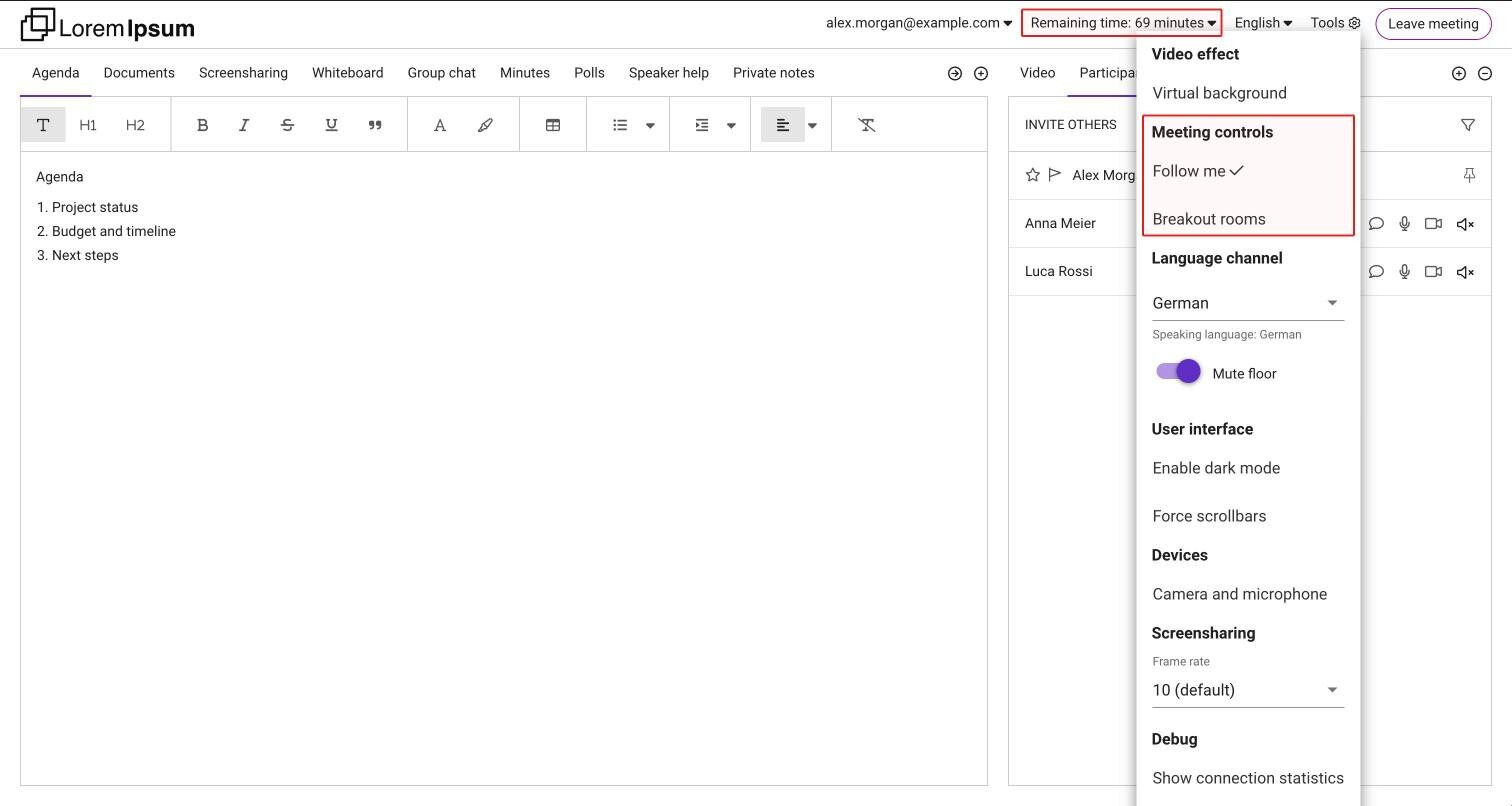
Task: Toggle italic text formatting
Action: click(244, 125)
